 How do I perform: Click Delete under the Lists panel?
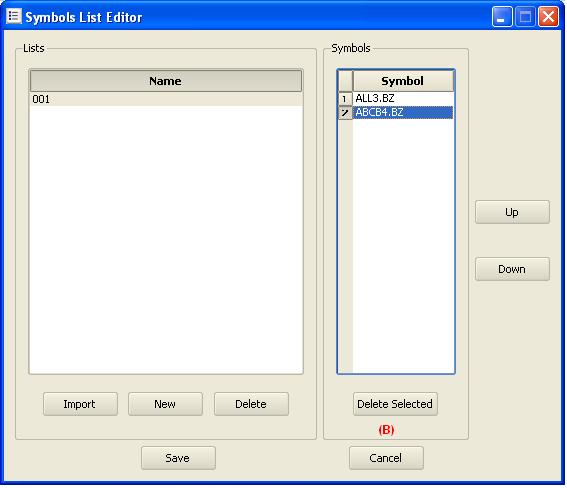click(x=251, y=404)
